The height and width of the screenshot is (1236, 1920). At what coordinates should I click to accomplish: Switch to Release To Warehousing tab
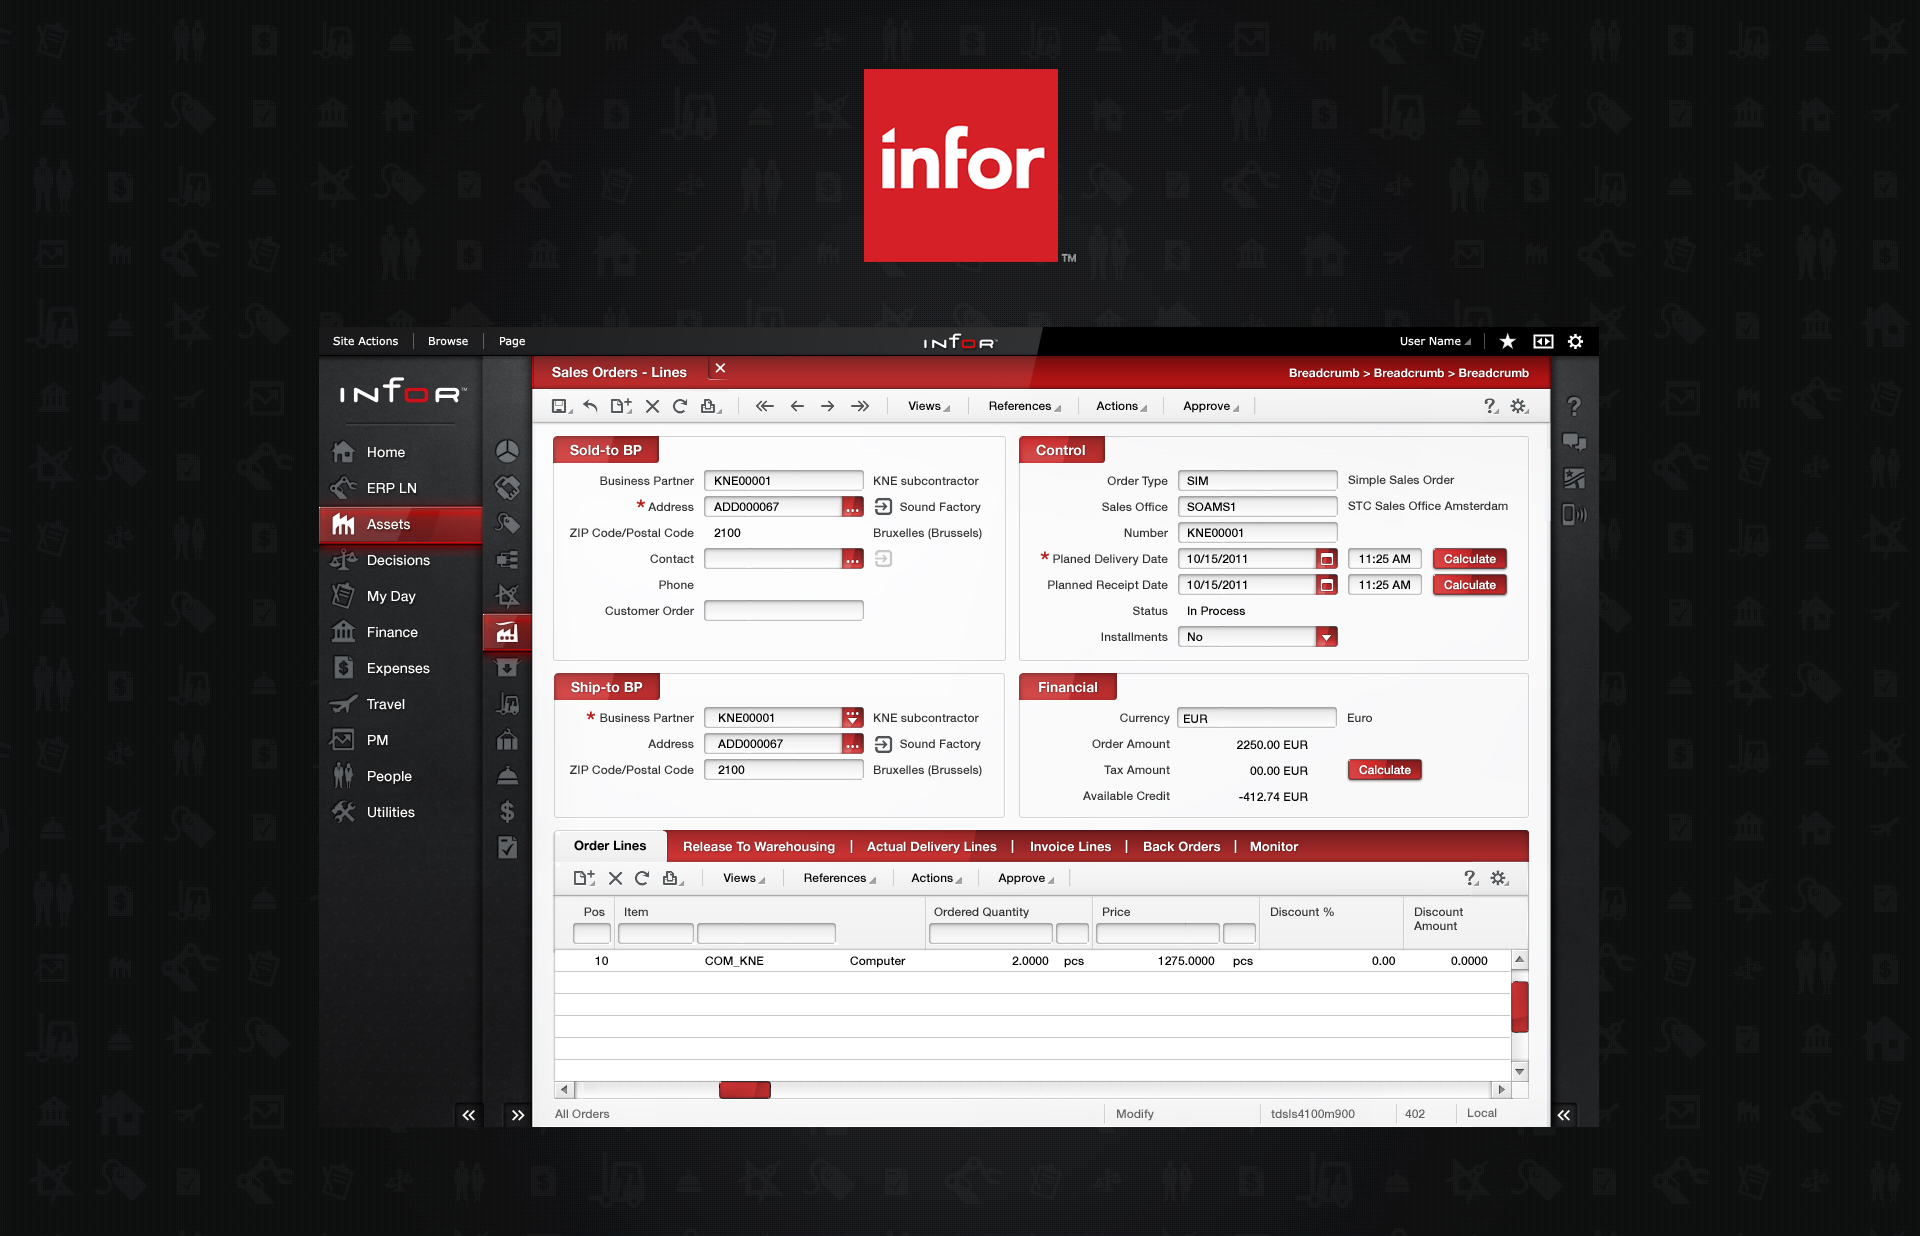pos(759,846)
